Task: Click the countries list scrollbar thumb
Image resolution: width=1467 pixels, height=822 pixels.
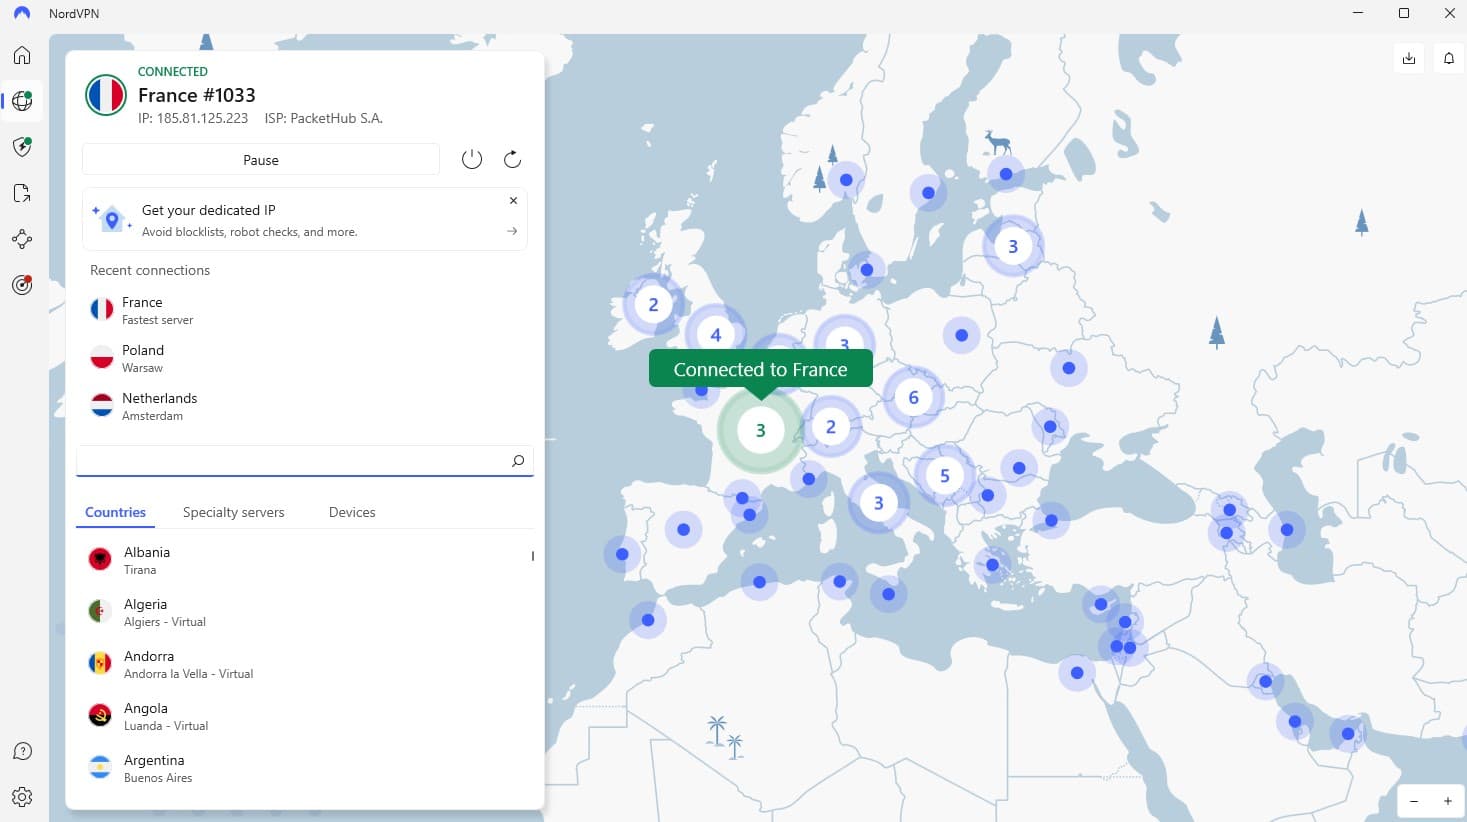Action: click(532, 556)
